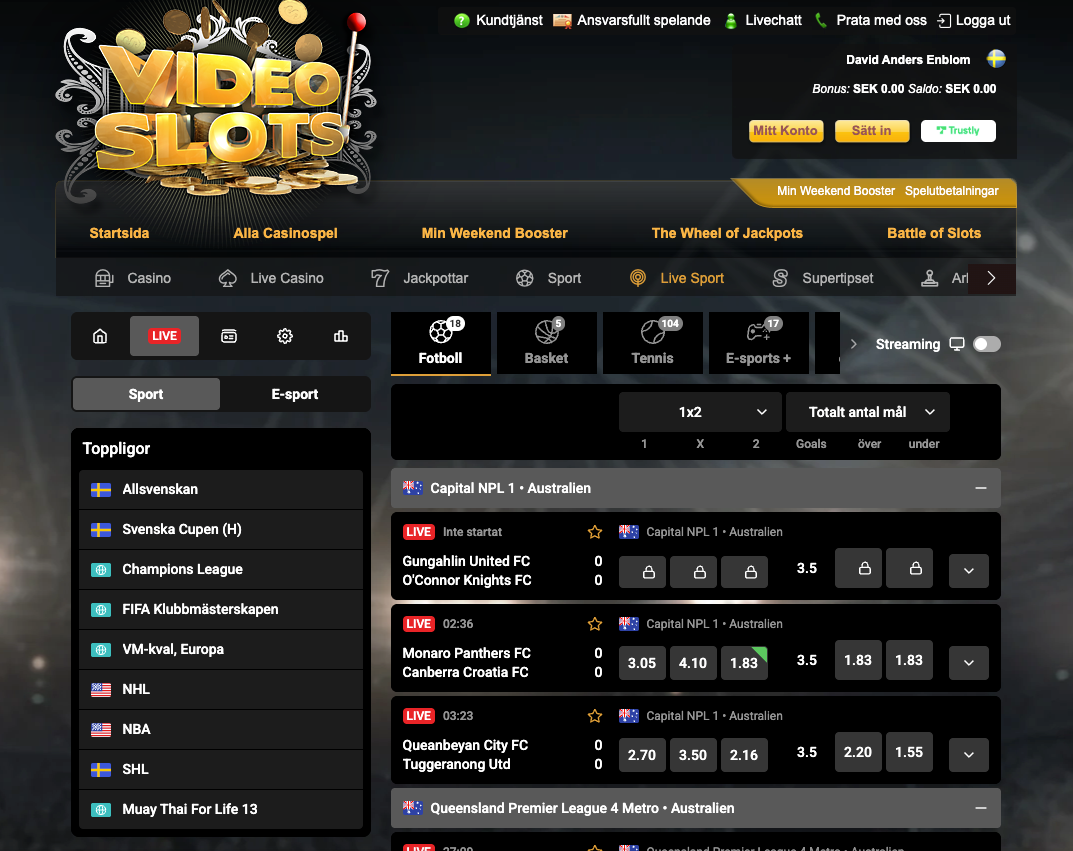Open the statistics bar chart icon

[341, 336]
